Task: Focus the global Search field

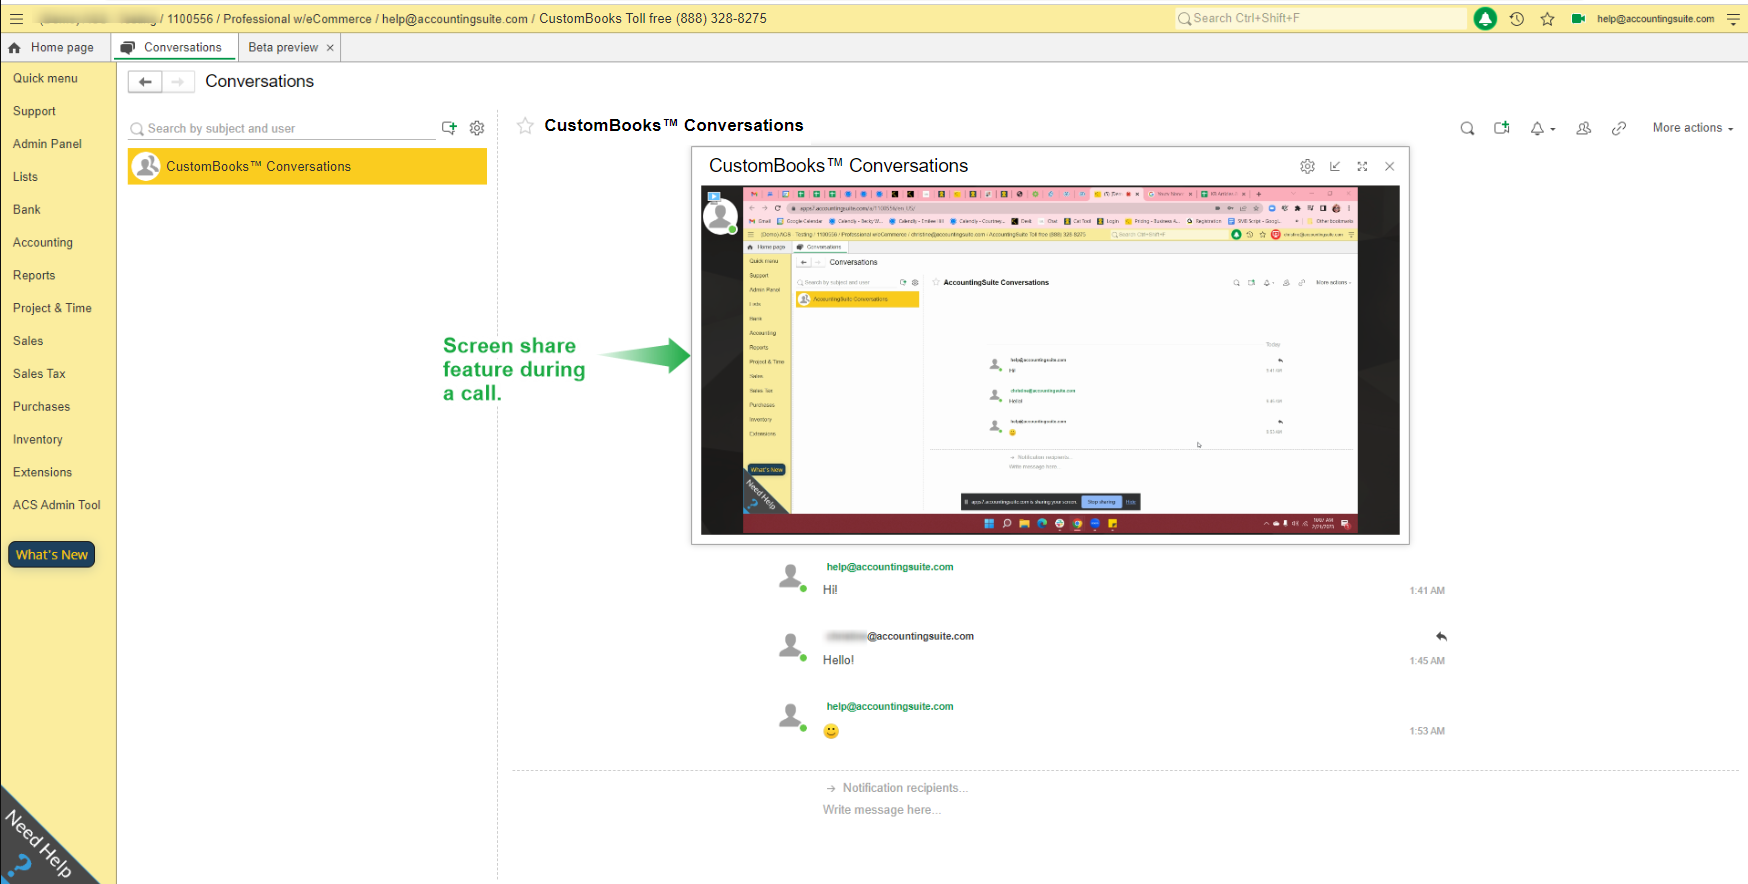Action: 1321,19
